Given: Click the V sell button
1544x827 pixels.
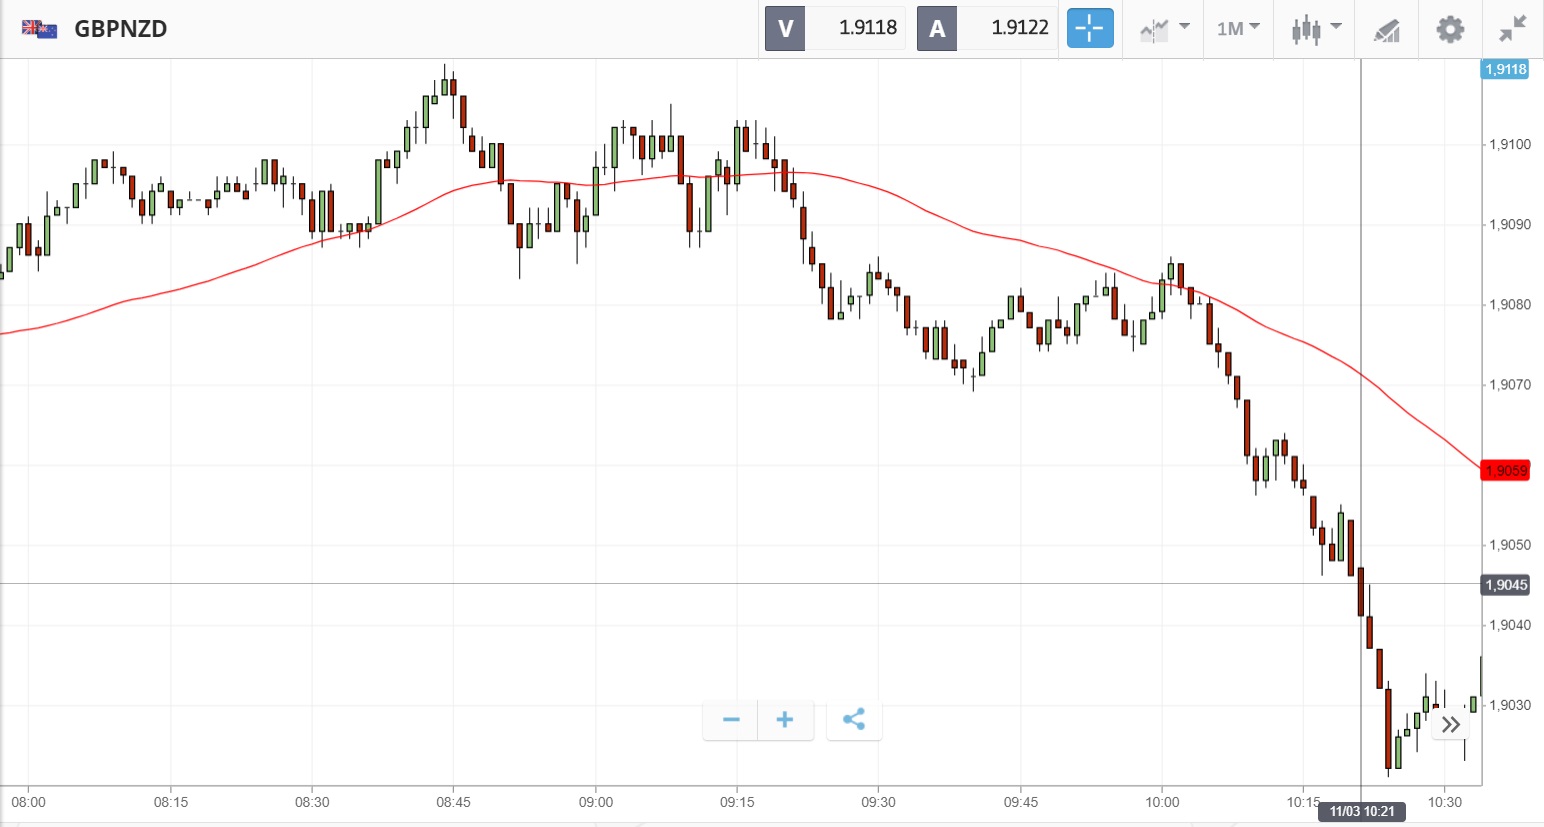Looking at the screenshot, I should tap(785, 28).
